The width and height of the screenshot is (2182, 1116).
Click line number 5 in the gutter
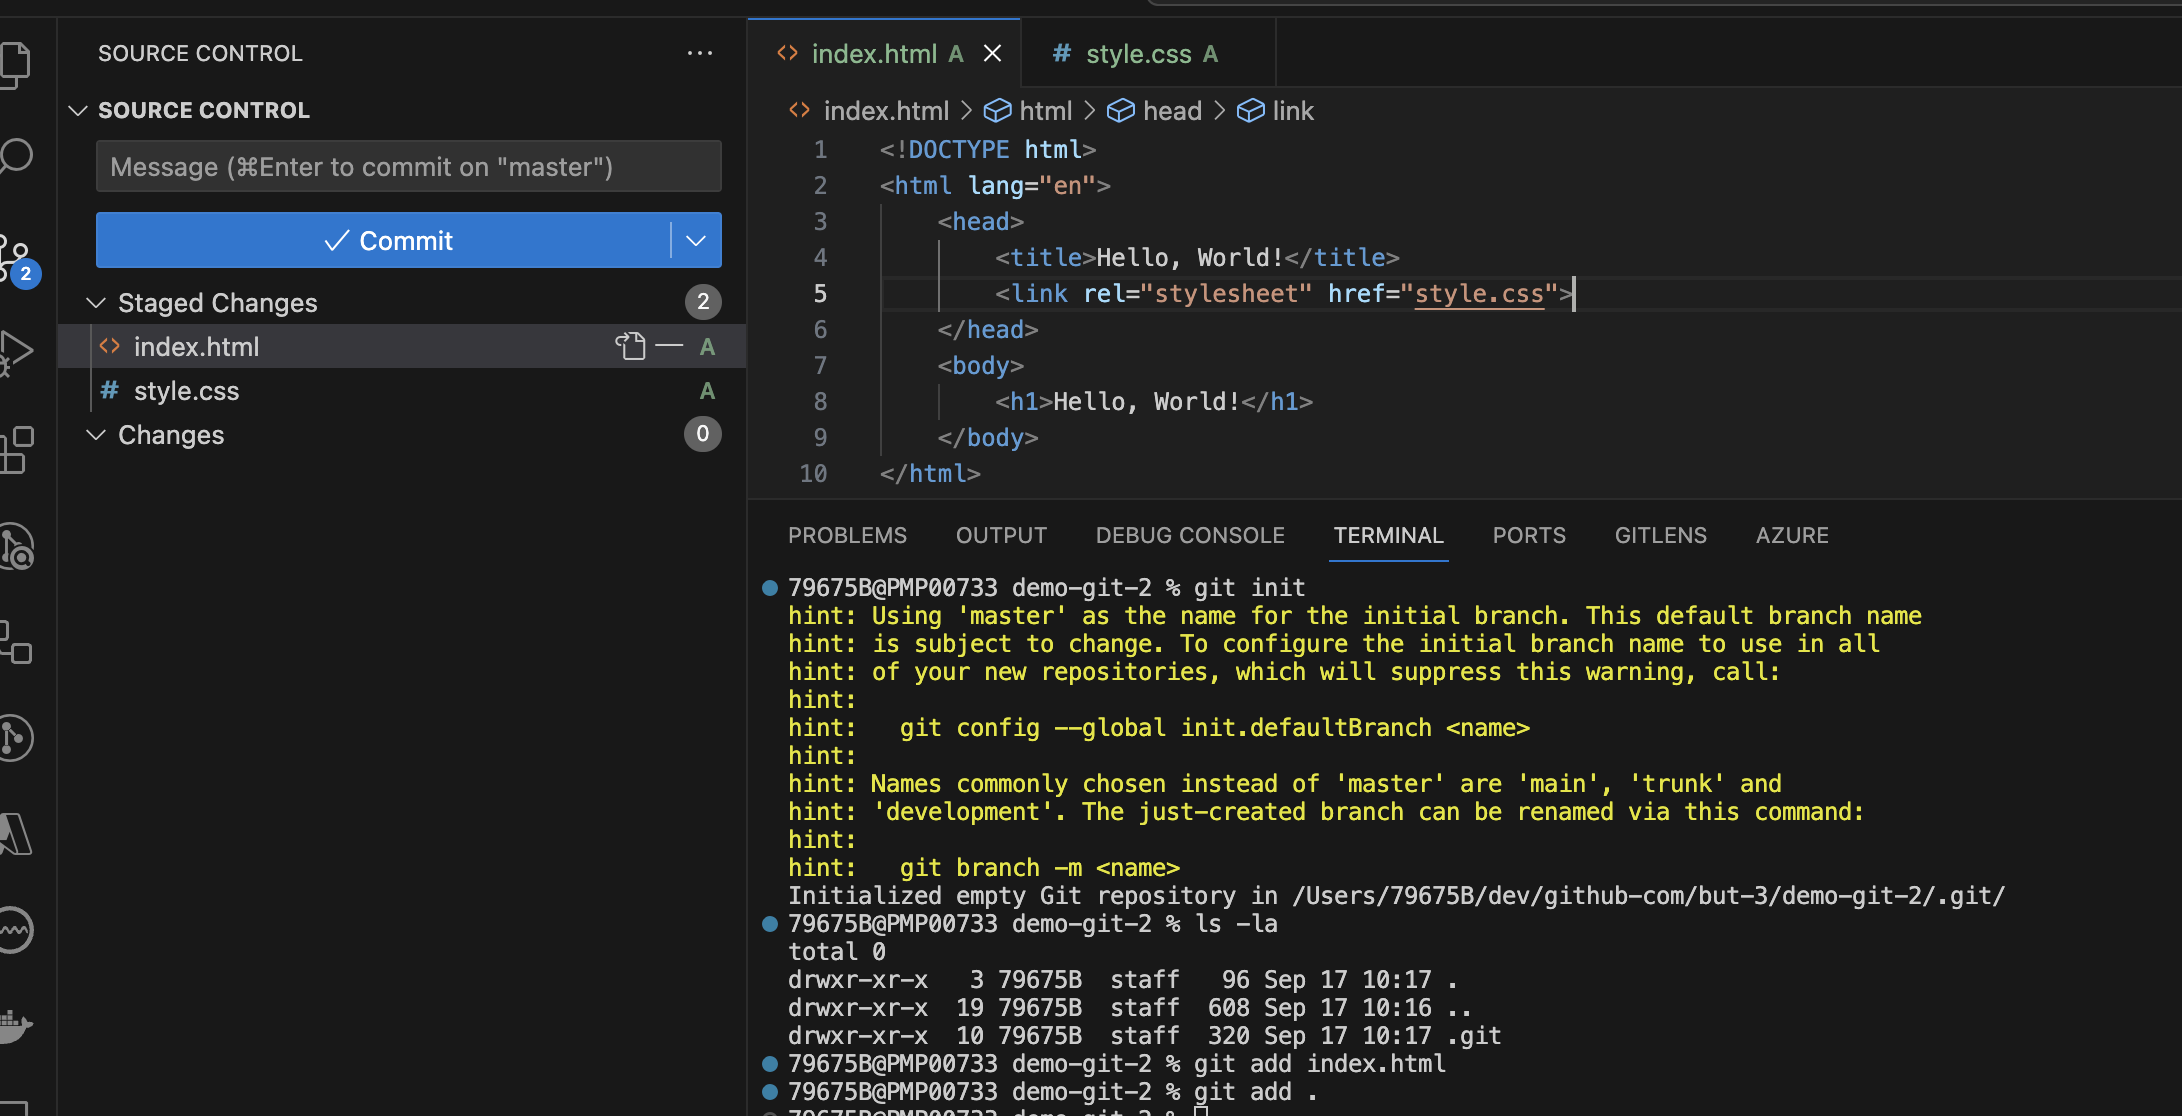820,293
